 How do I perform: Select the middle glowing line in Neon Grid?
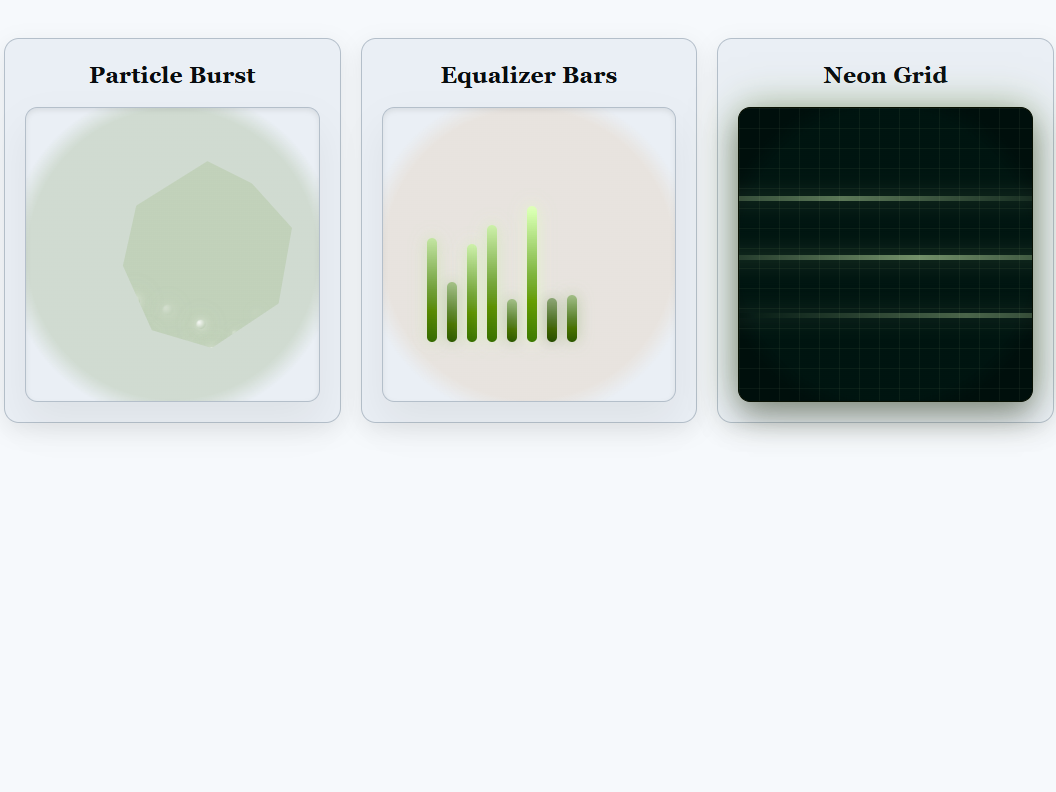click(885, 257)
